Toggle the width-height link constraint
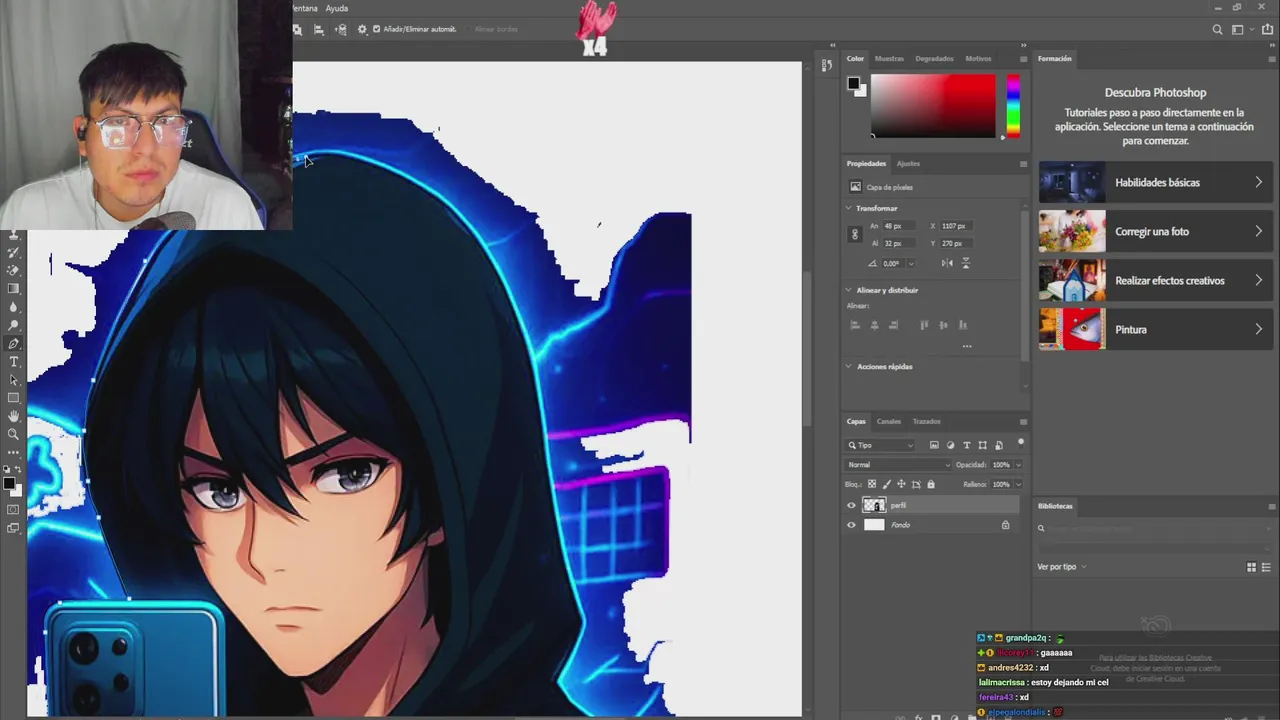Image resolution: width=1280 pixels, height=720 pixels. tap(855, 234)
